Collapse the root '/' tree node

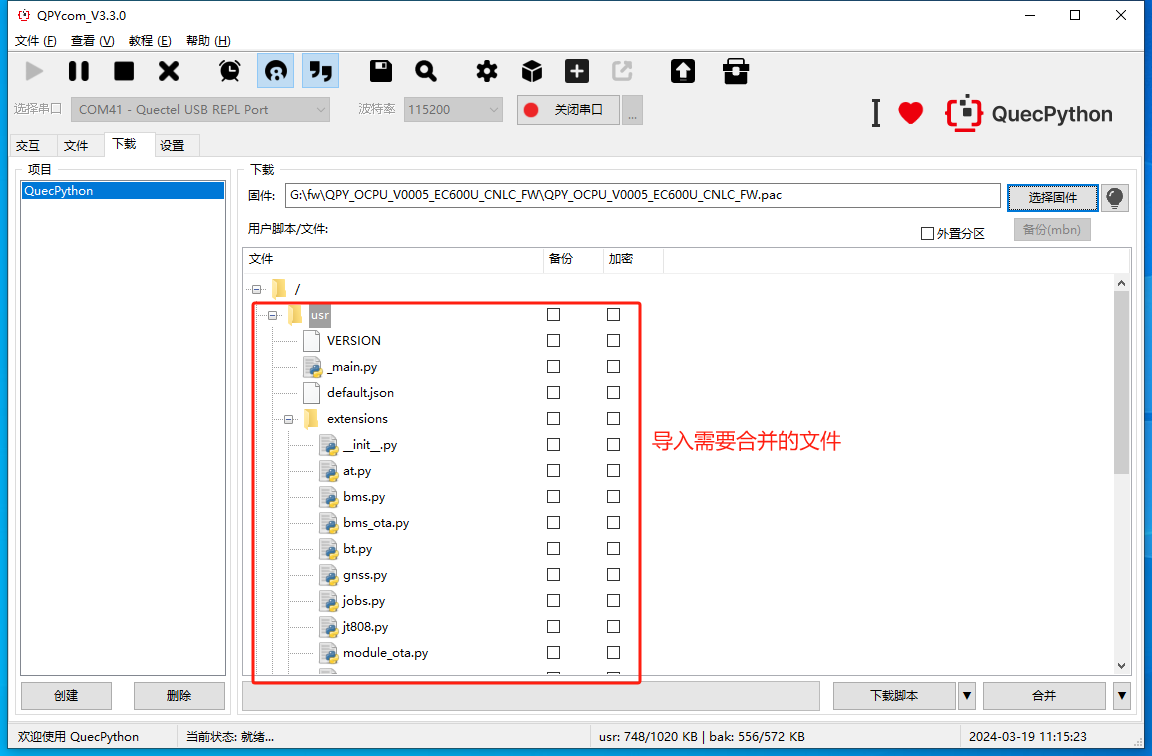click(x=256, y=289)
